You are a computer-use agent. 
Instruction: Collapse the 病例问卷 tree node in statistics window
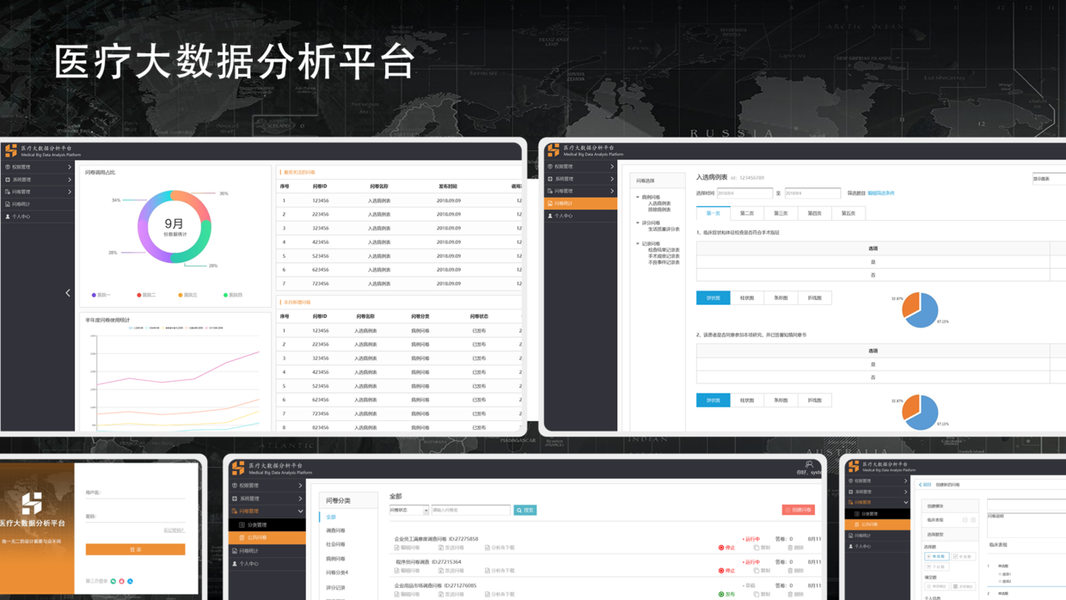(x=638, y=197)
